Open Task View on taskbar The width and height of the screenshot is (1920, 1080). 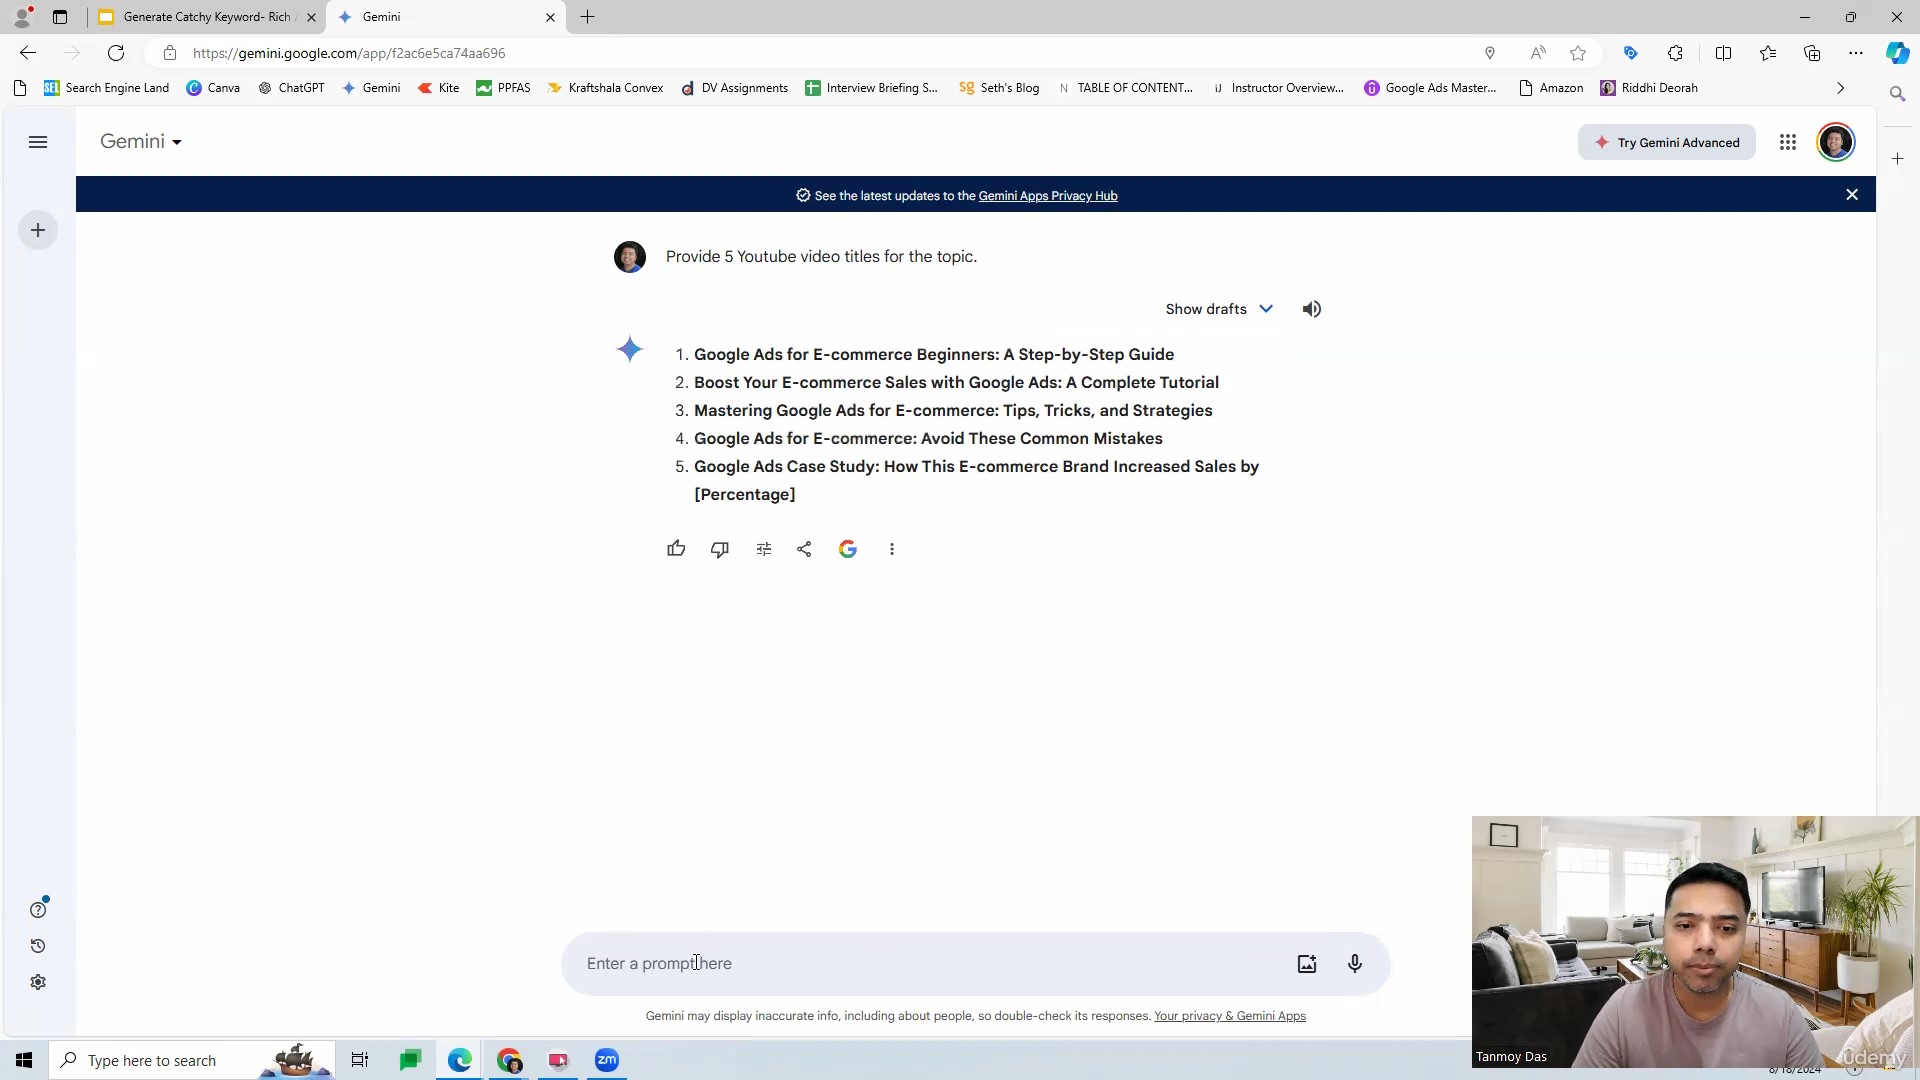[x=360, y=1060]
